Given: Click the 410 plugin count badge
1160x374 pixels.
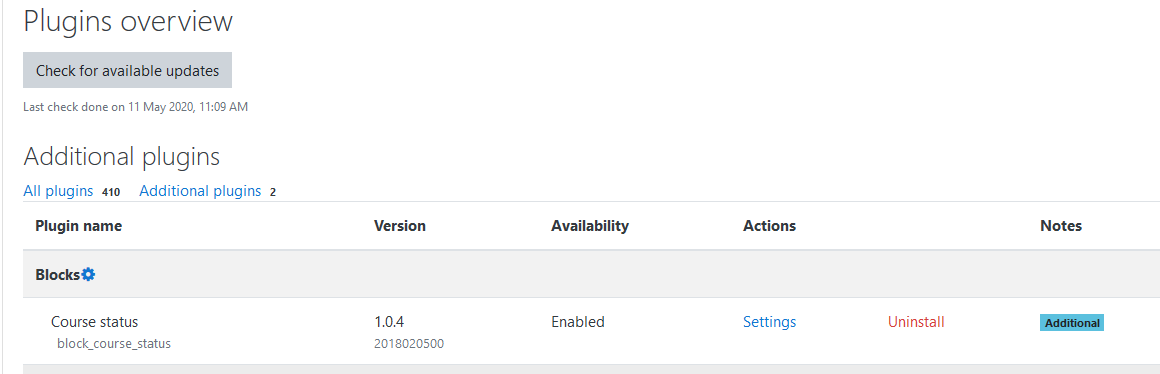Looking at the screenshot, I should coord(111,192).
